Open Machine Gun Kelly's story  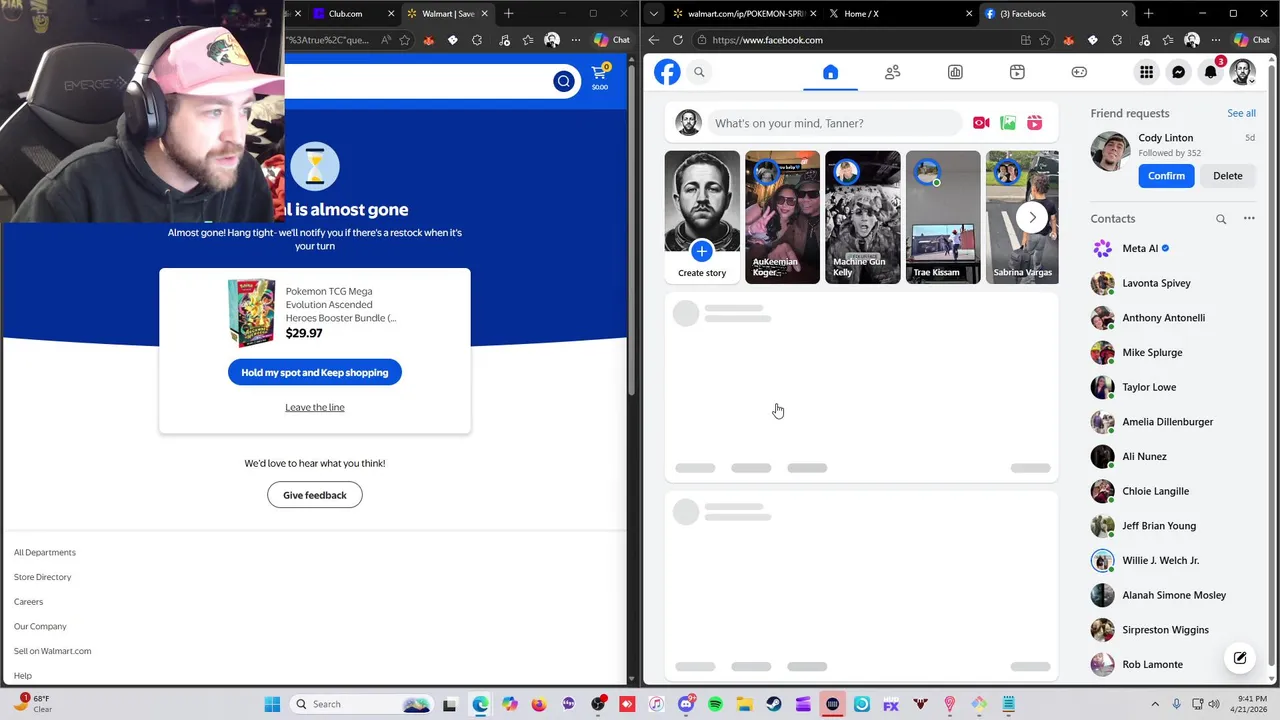point(862,217)
